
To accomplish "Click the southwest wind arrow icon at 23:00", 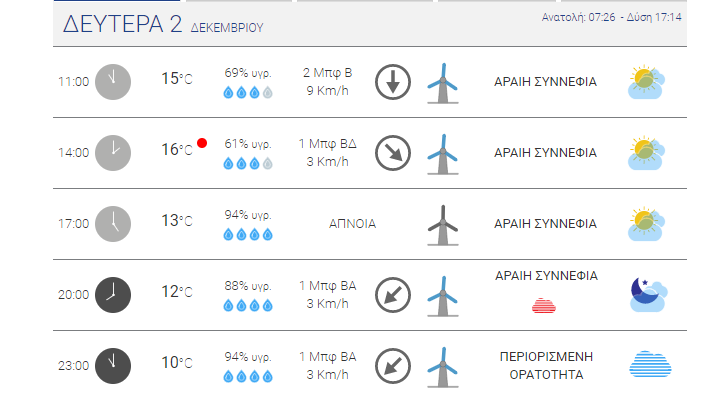I will tap(393, 366).
